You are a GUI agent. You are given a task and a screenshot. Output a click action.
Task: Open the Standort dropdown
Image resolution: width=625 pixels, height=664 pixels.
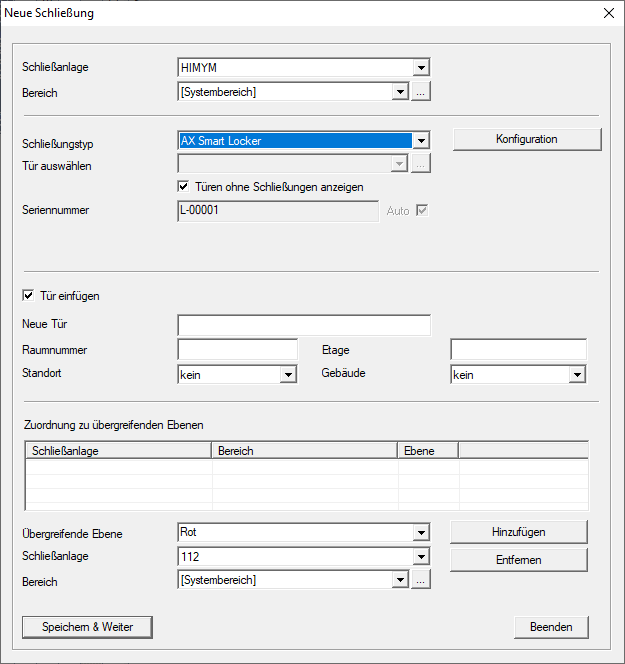coord(289,375)
